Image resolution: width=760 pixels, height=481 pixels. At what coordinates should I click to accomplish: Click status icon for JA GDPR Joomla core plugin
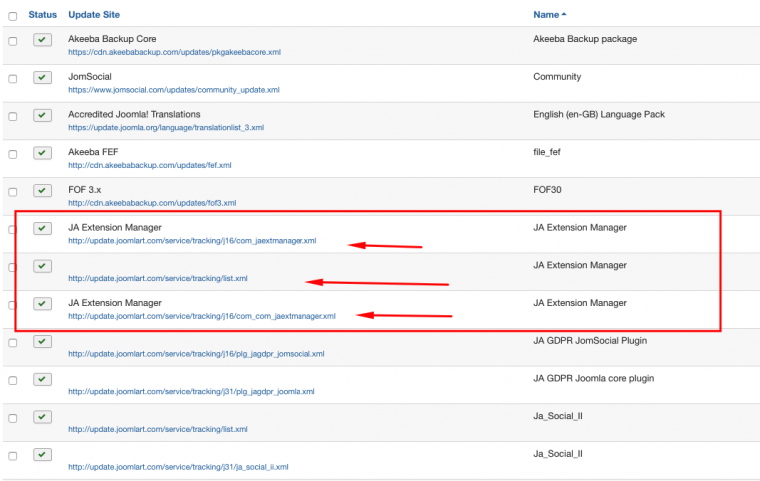[x=42, y=380]
